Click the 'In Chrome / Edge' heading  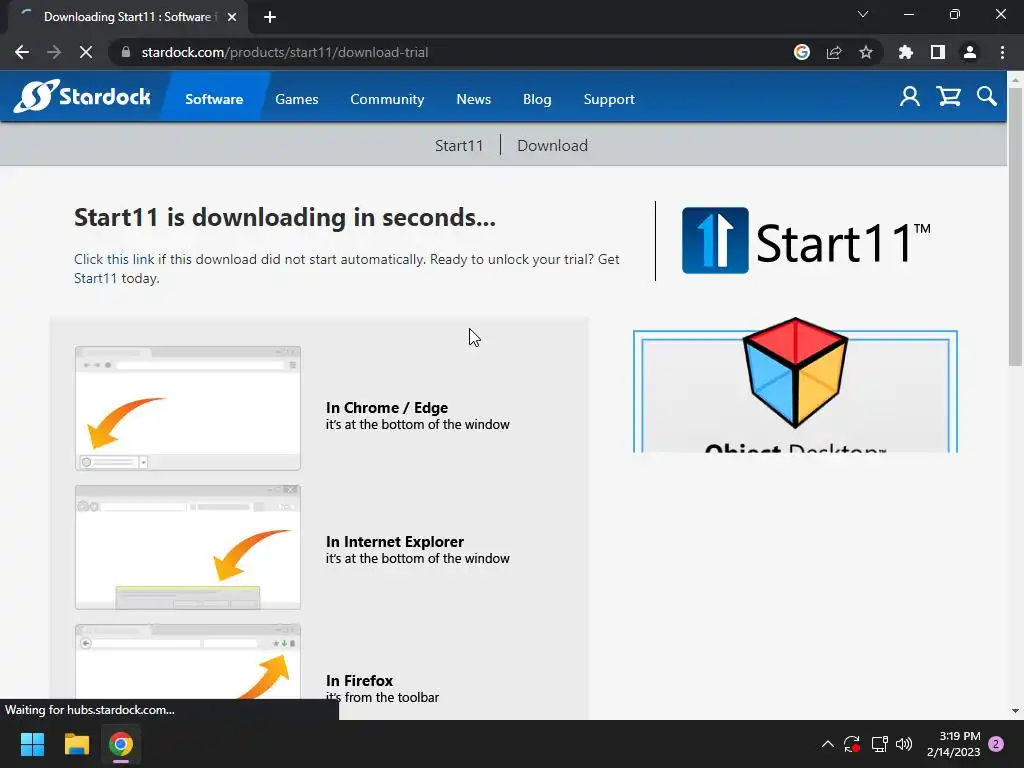(387, 408)
